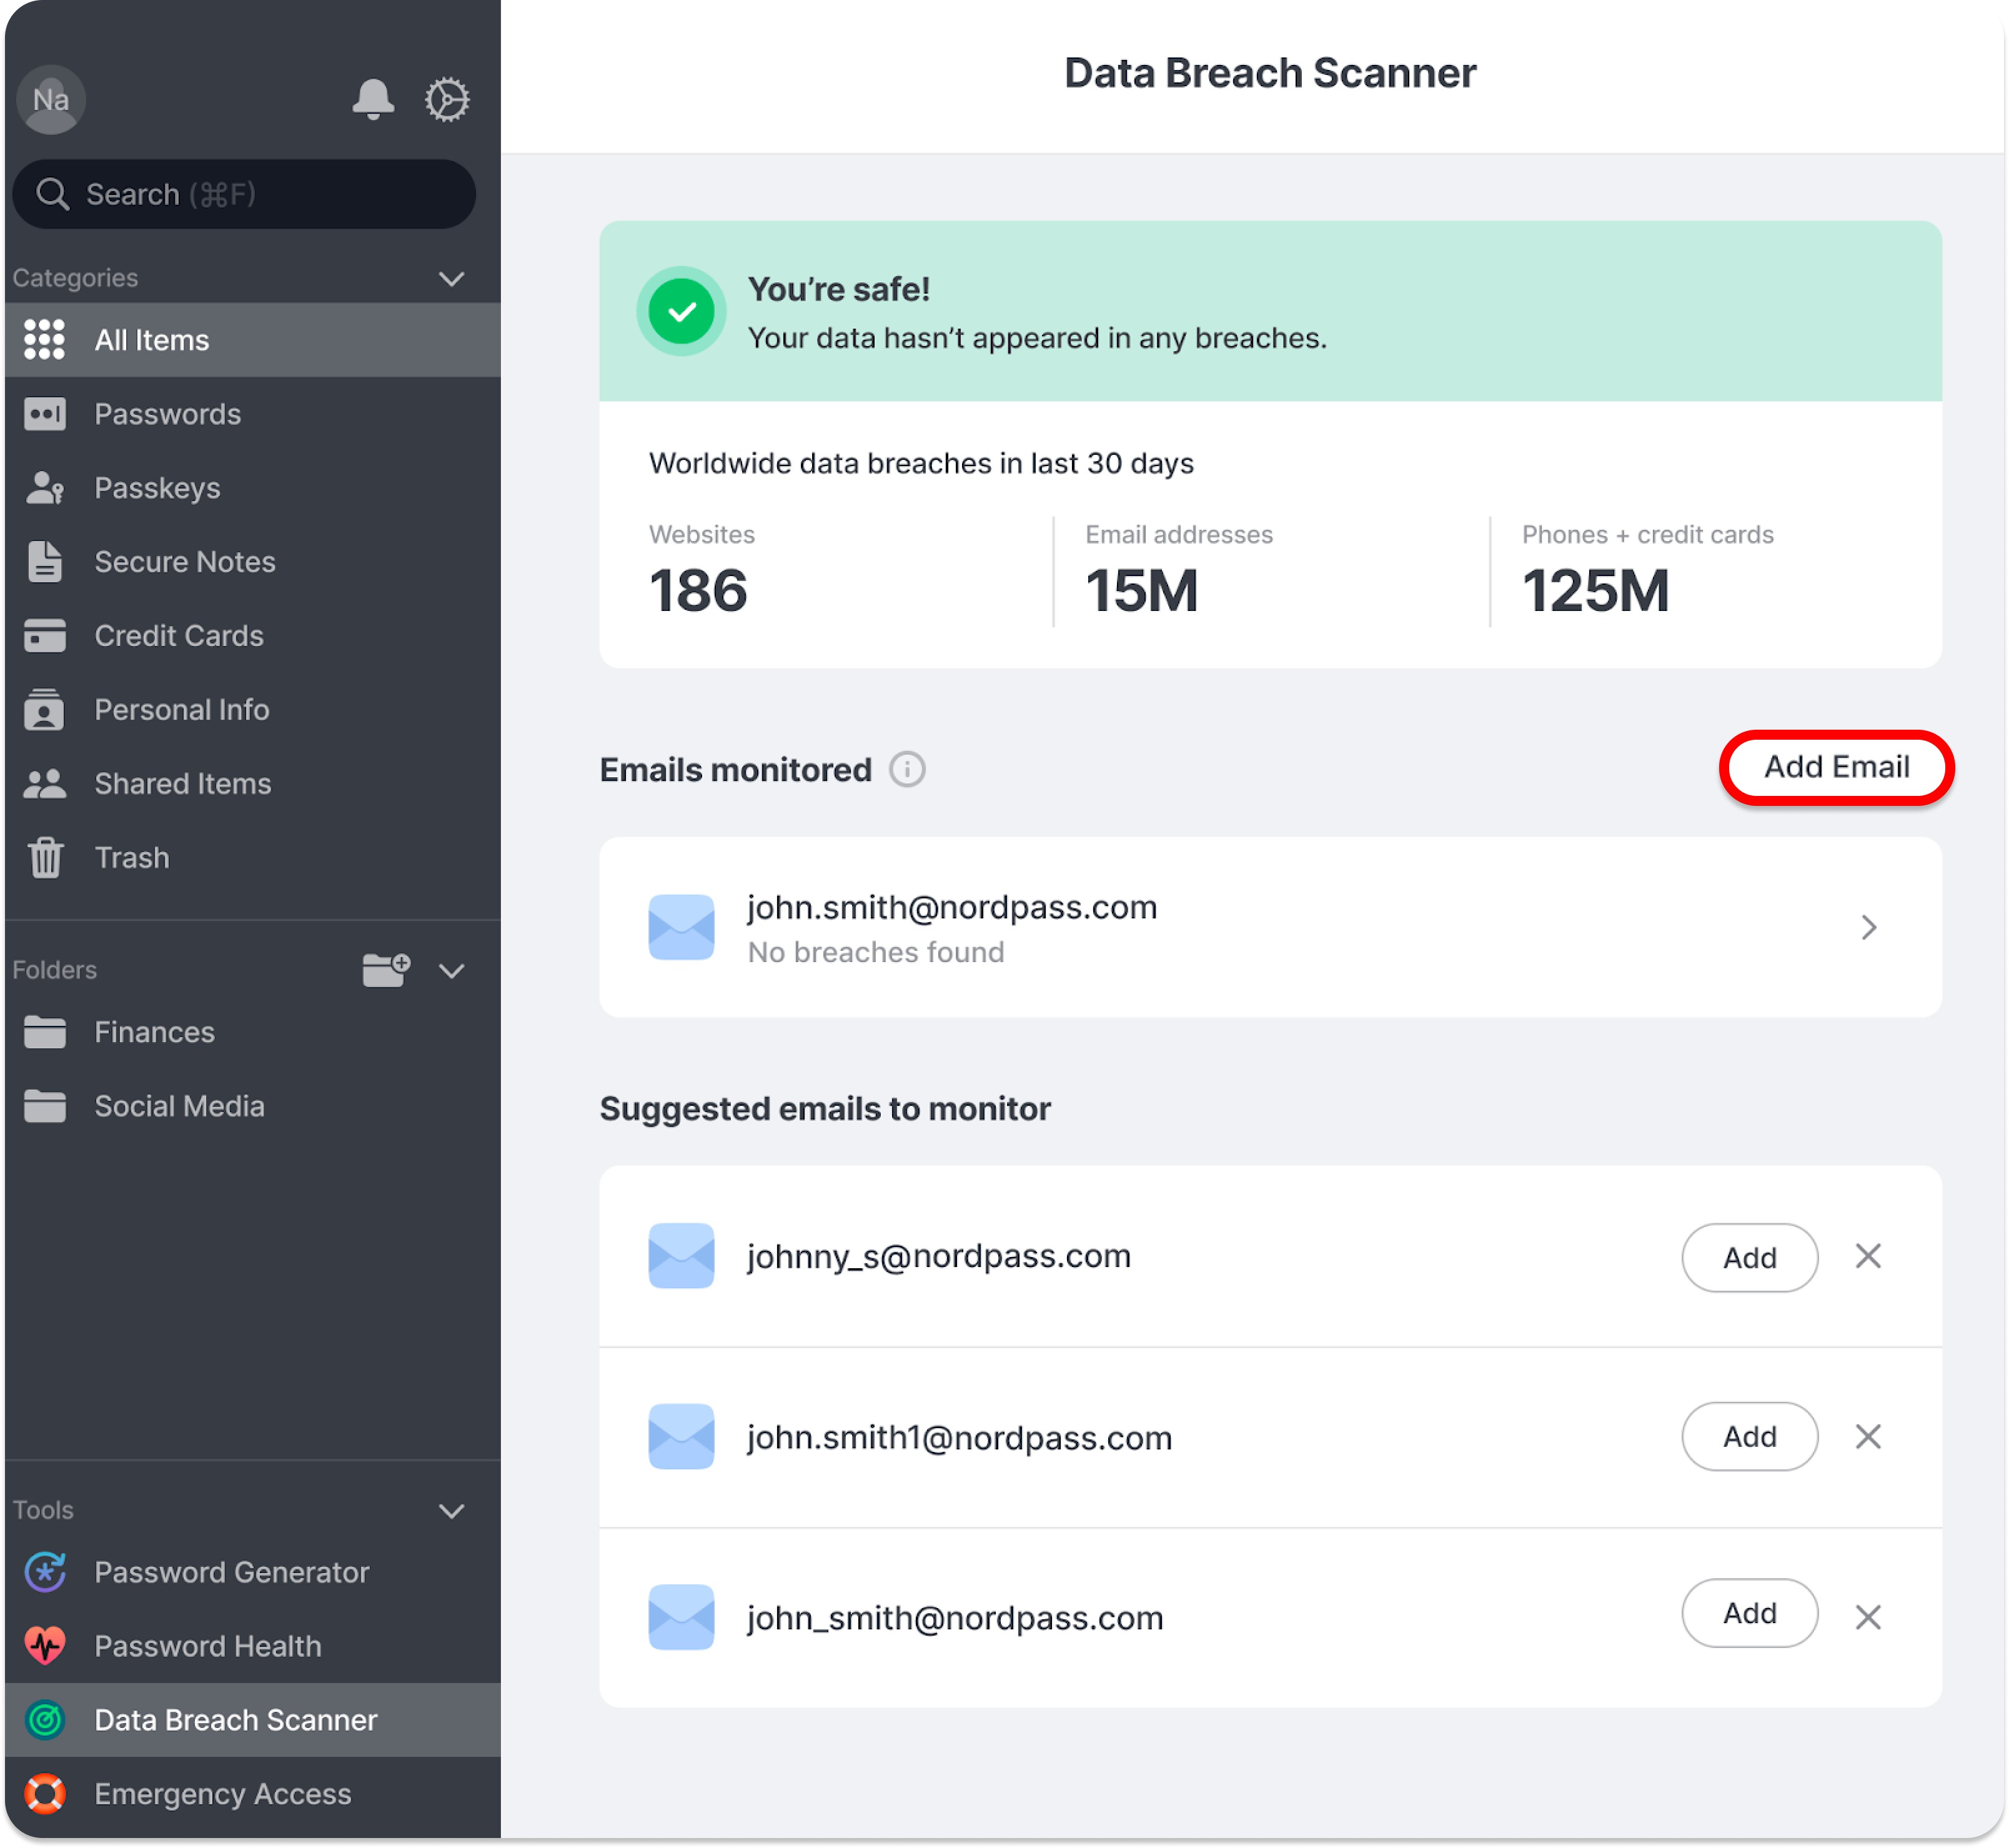
Task: Collapse the Tools section chevron
Action: pos(452,1511)
